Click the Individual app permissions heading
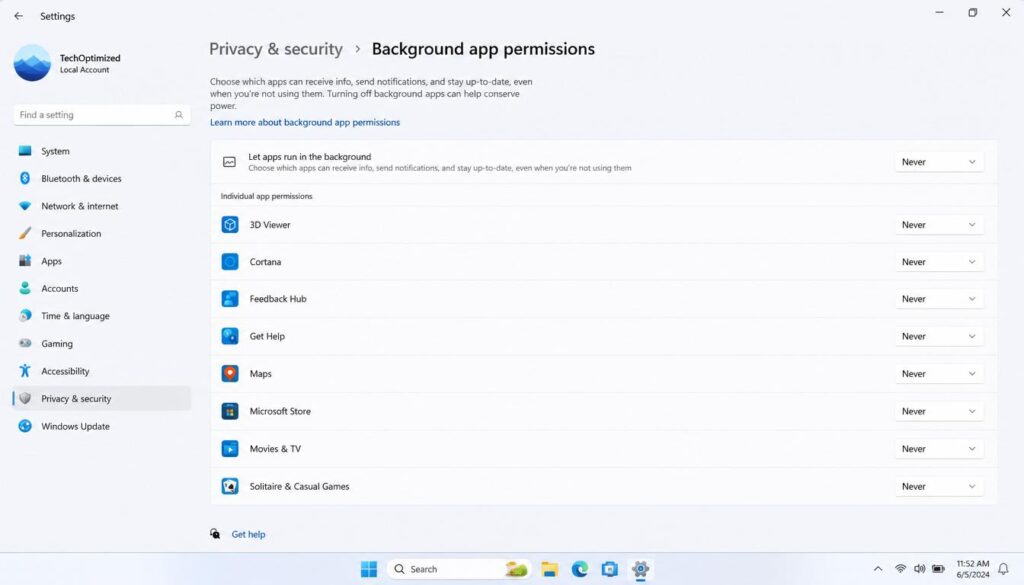This screenshot has height=585, width=1024. 266,196
